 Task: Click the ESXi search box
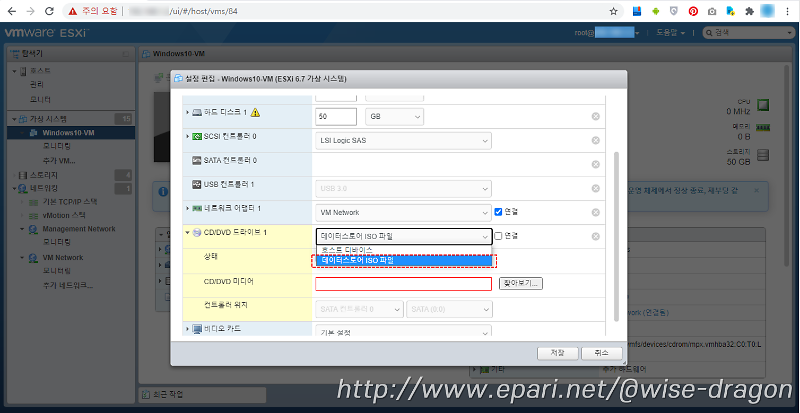[747, 33]
